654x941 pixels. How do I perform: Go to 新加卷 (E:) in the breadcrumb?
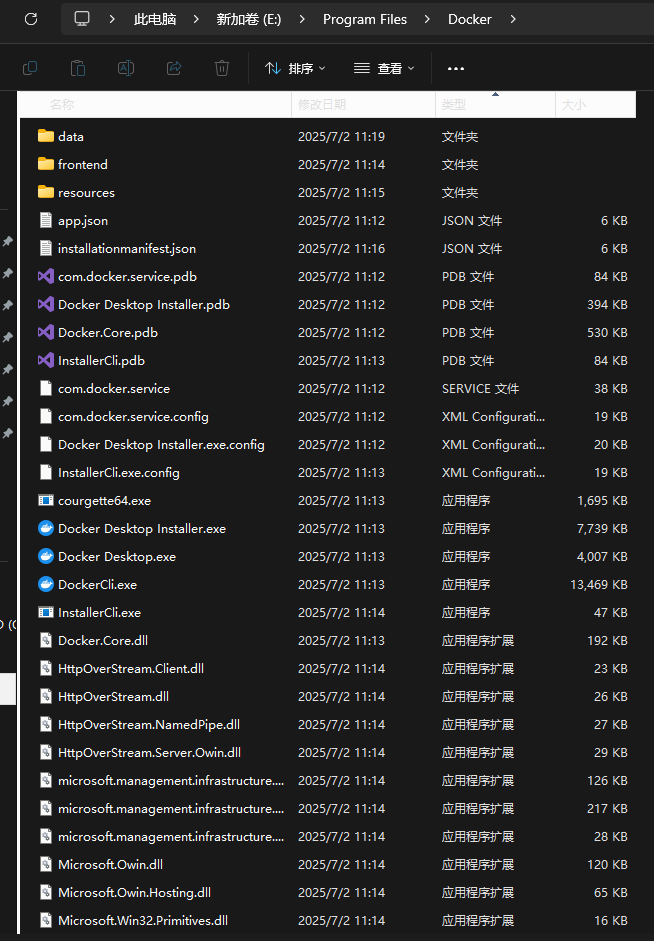tap(248, 19)
